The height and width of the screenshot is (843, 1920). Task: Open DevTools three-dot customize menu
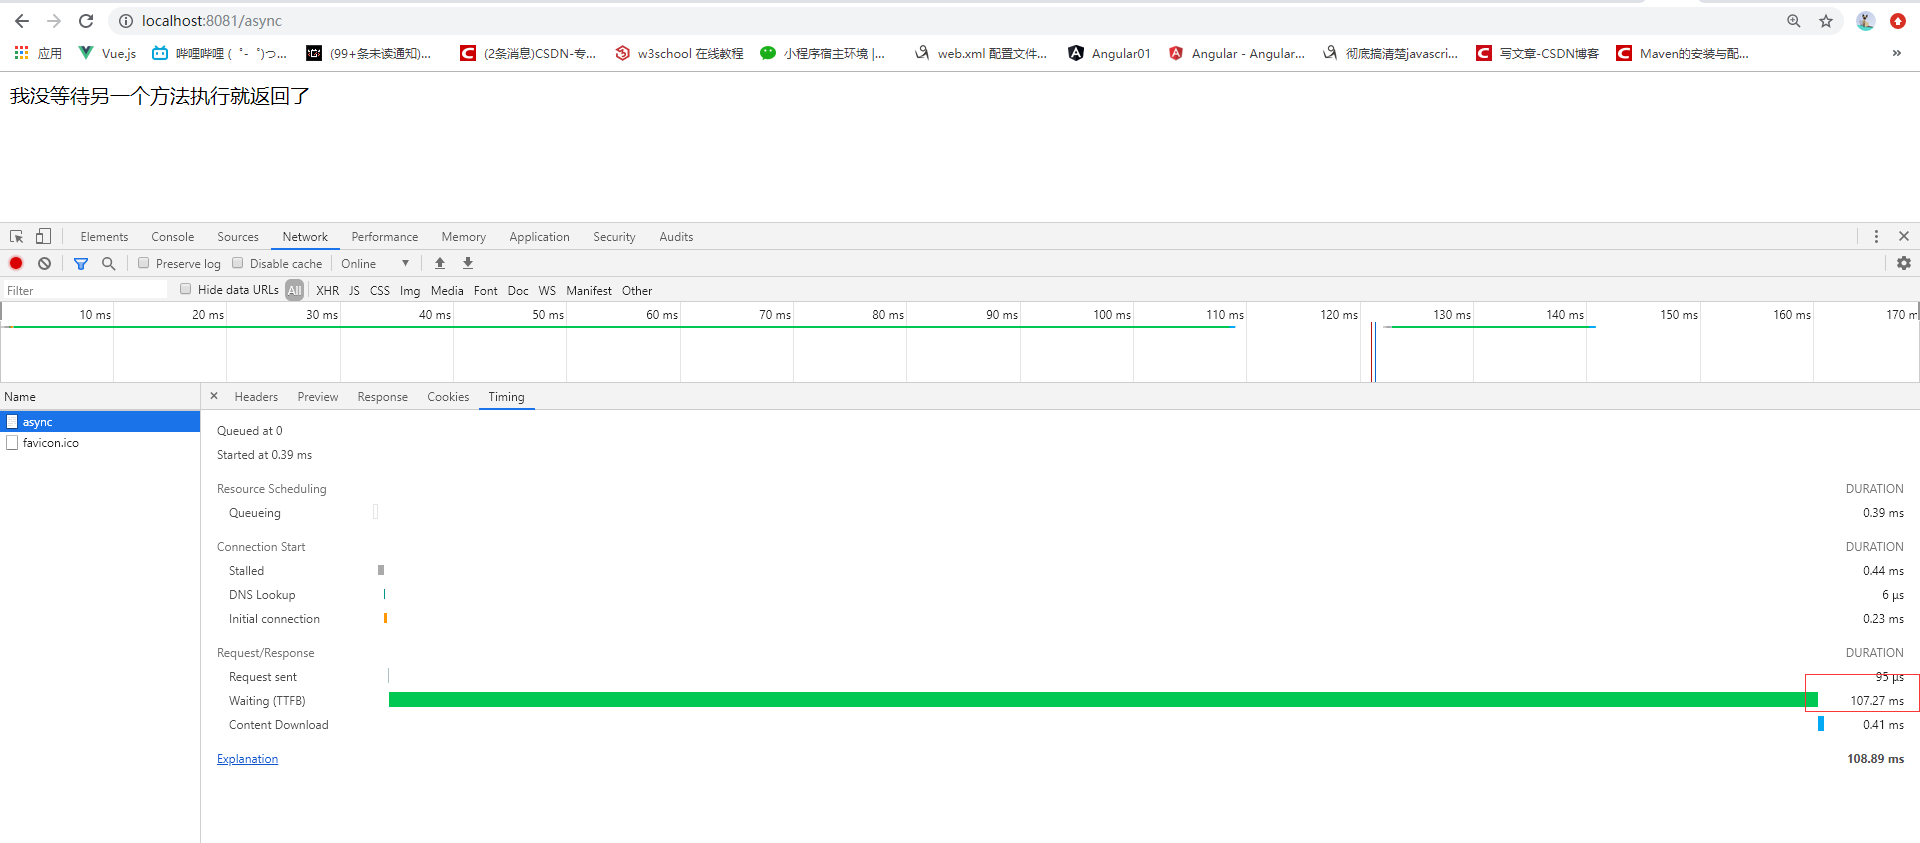[x=1876, y=237]
